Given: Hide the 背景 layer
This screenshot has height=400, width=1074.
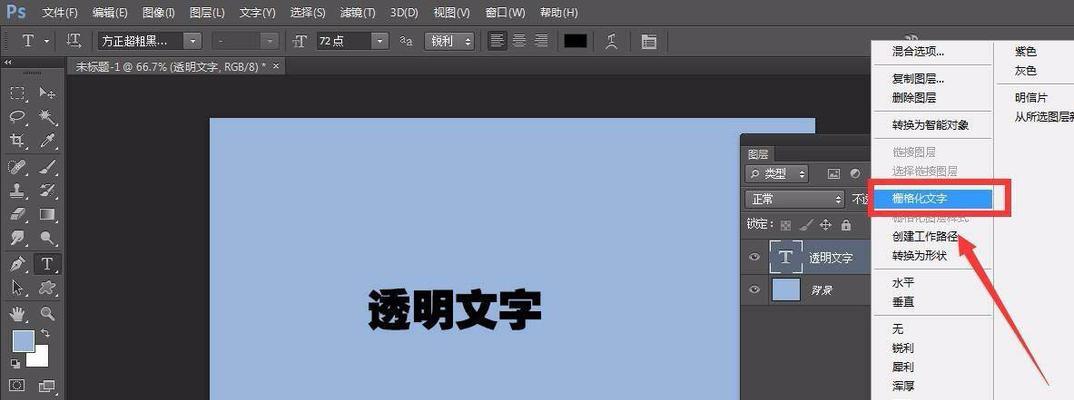Looking at the screenshot, I should tap(755, 290).
